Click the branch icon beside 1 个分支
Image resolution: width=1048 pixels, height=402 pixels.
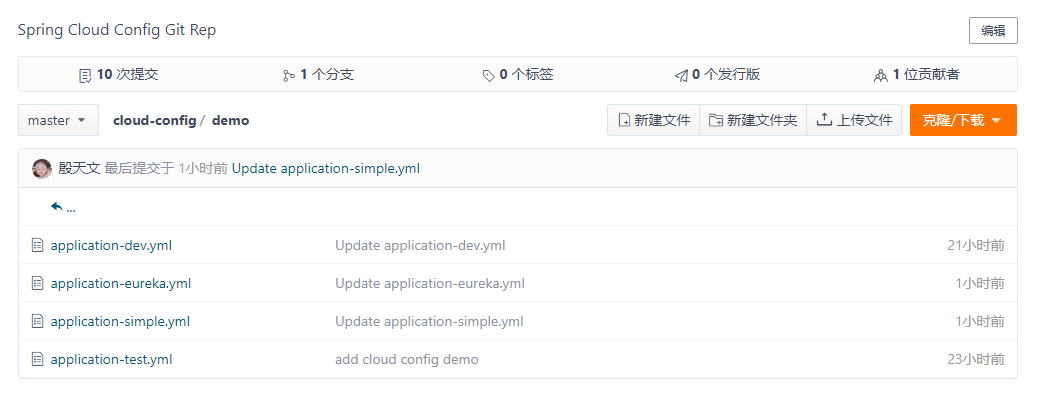click(289, 75)
